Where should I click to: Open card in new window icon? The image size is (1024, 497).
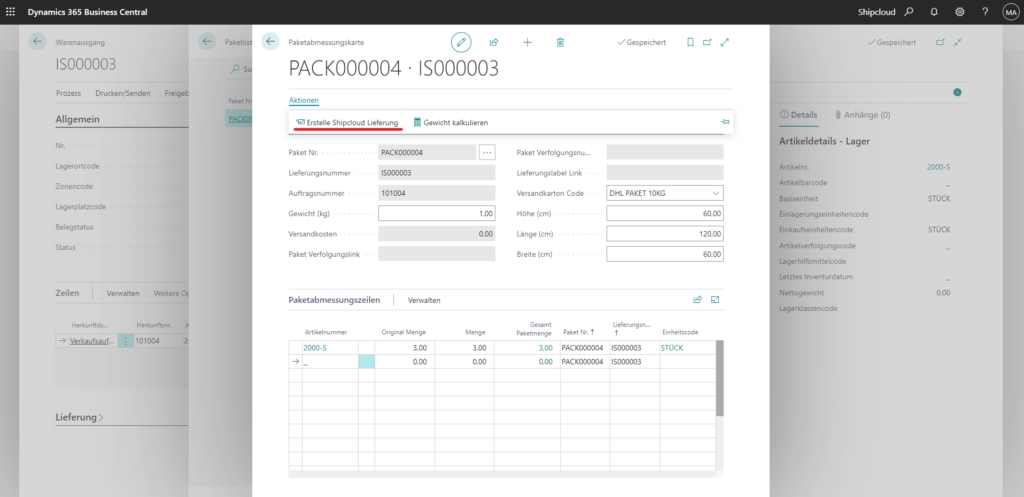tap(707, 42)
